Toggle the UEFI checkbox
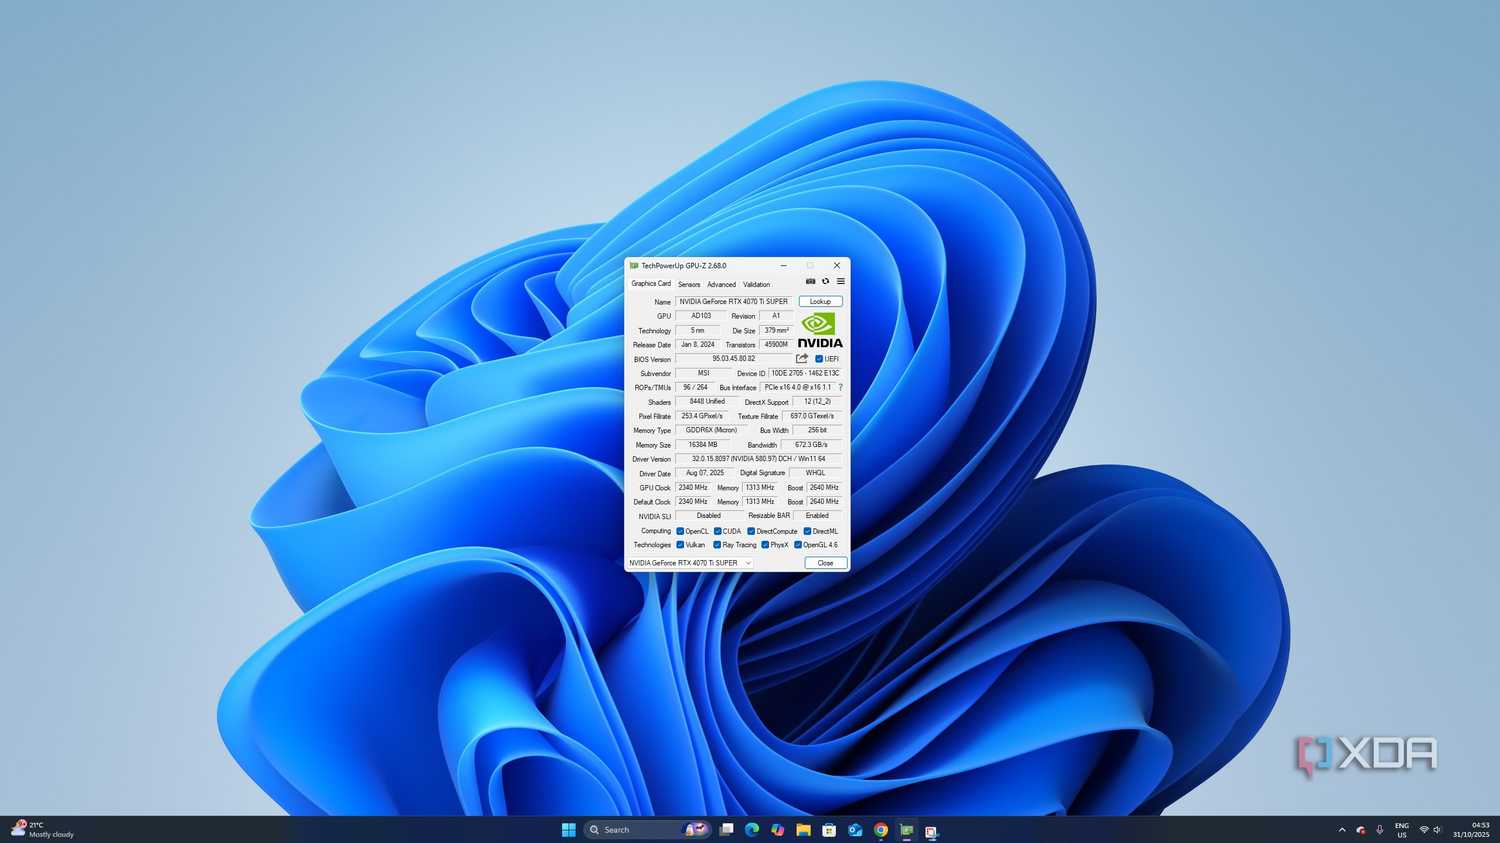Screen dimensions: 1500x843 (819, 359)
